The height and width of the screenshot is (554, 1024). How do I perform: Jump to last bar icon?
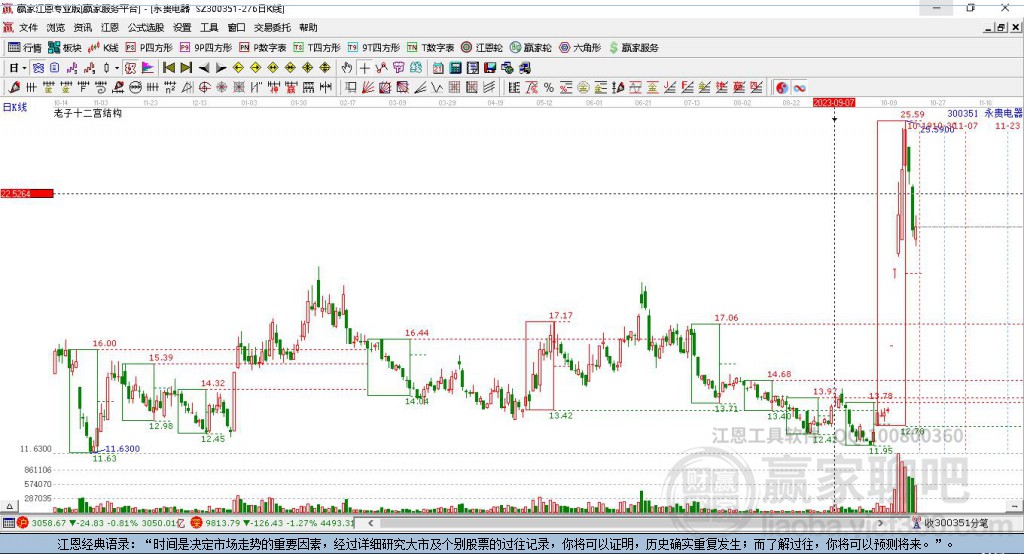[x=186, y=68]
